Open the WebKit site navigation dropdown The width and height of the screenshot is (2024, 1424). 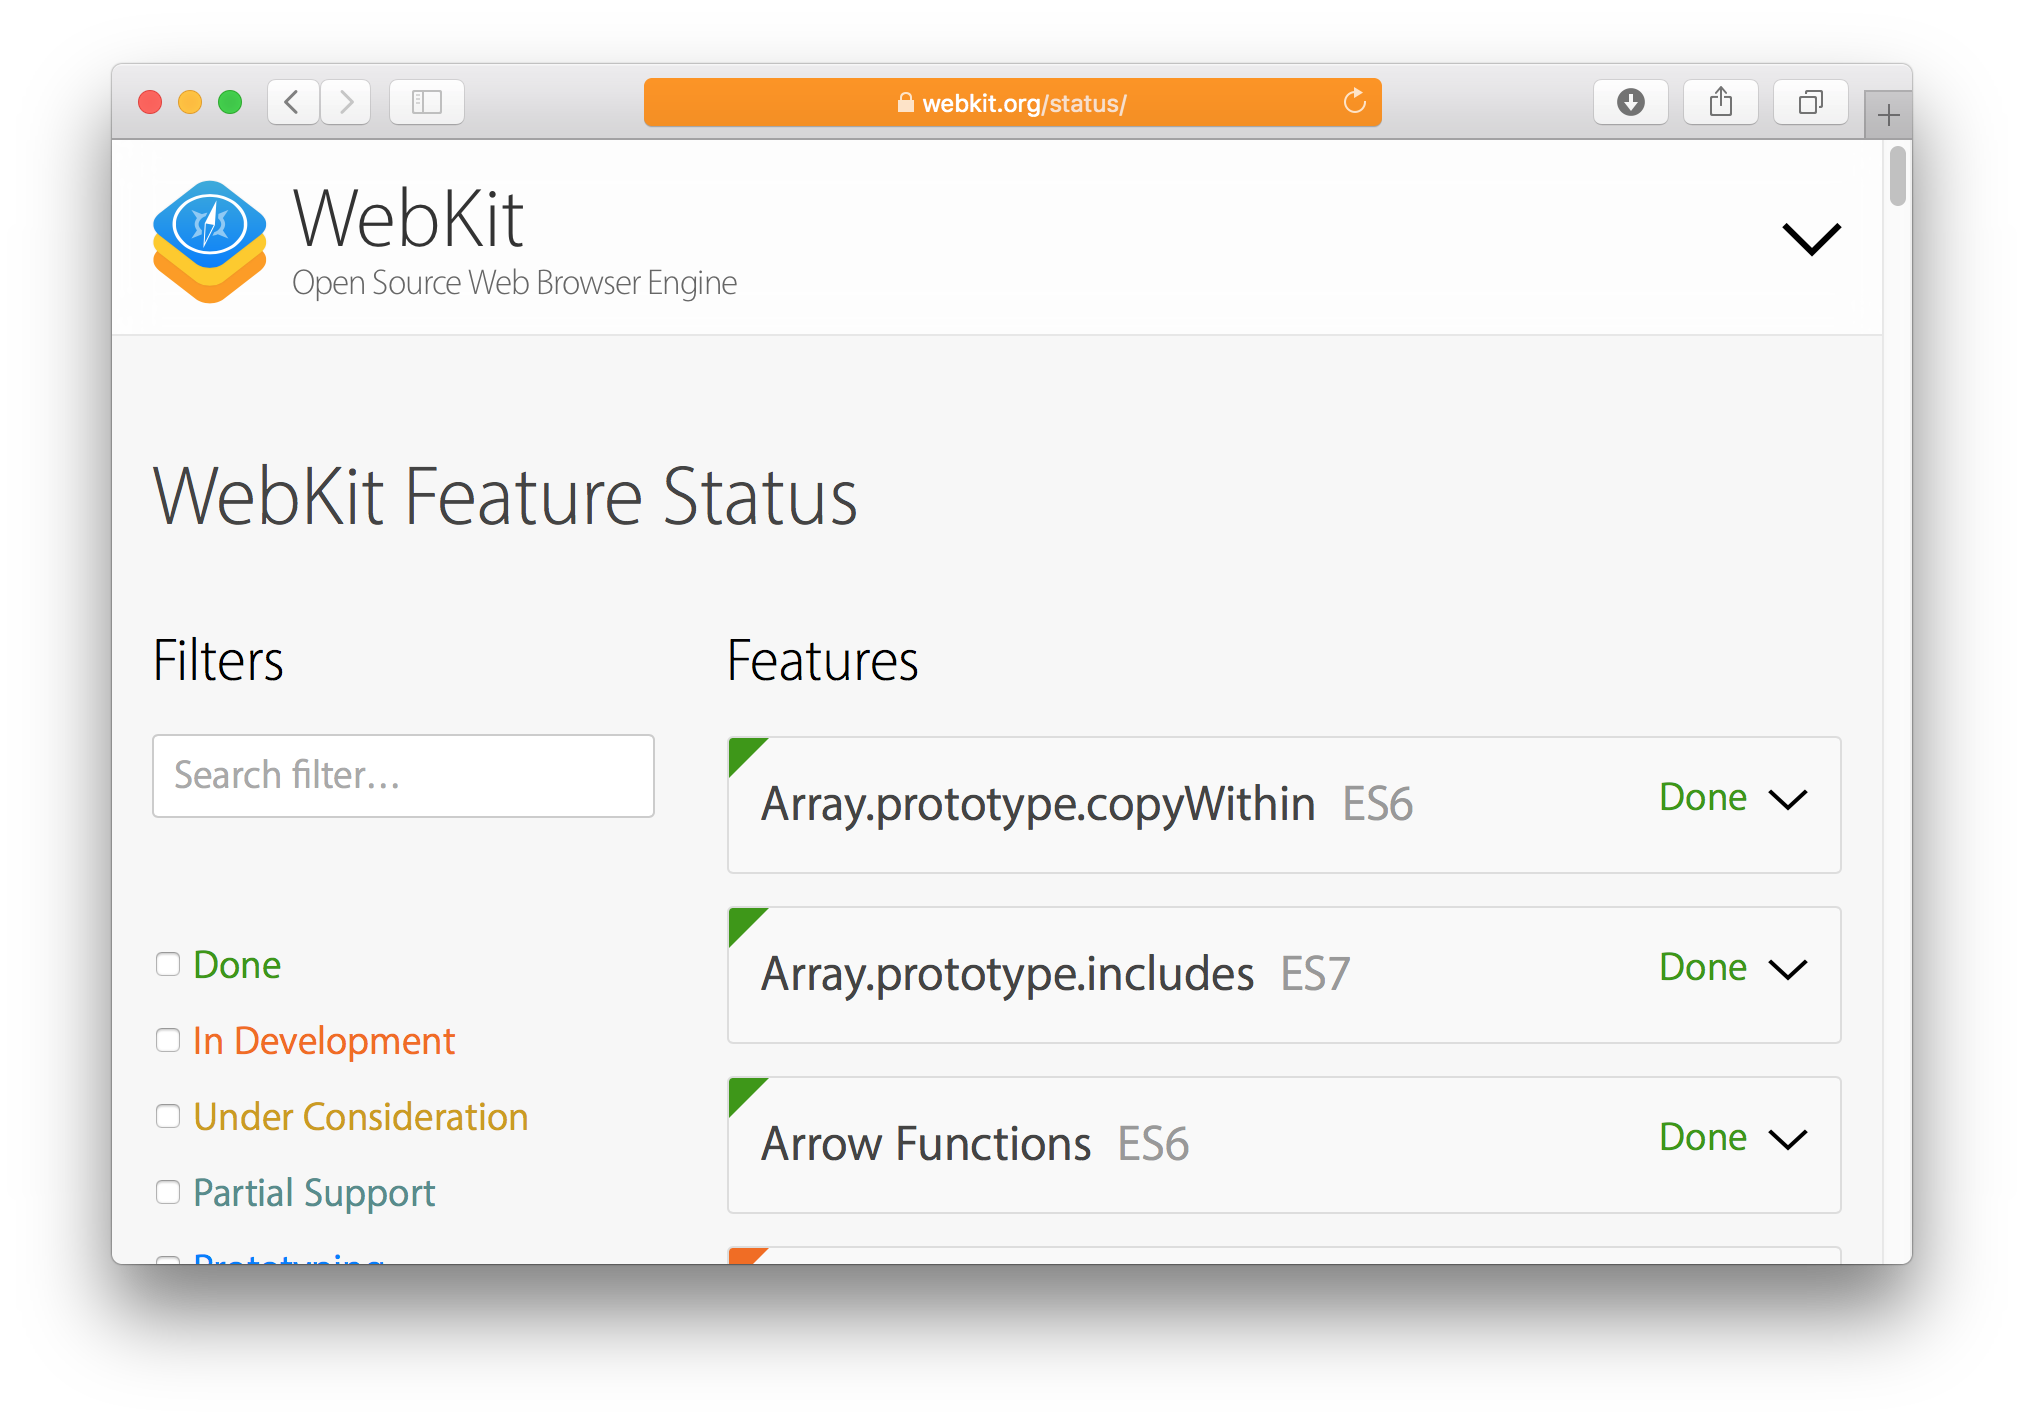(x=1813, y=240)
